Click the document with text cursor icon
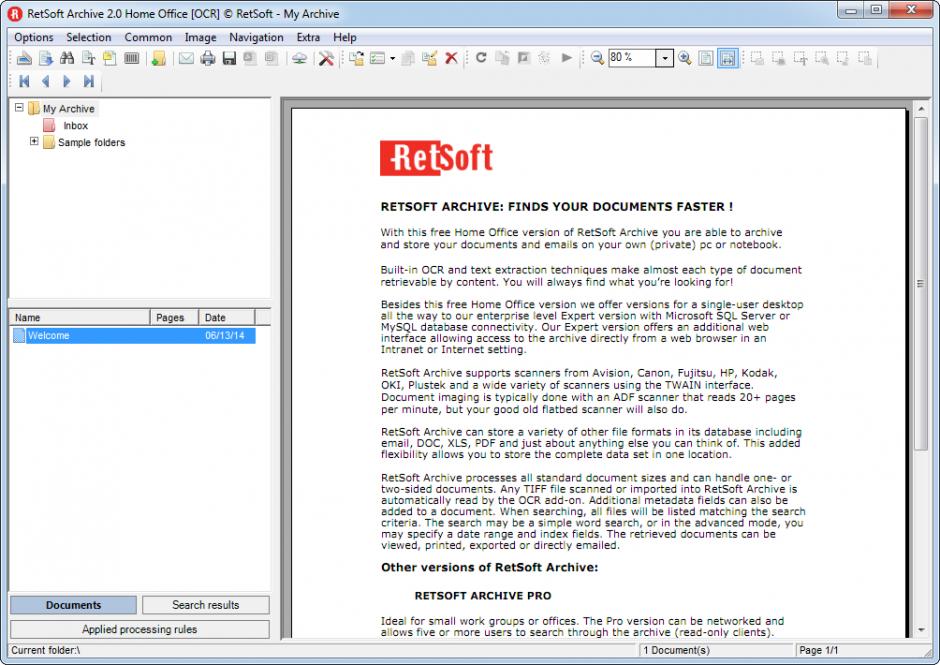940x665 pixels. pos(89,58)
